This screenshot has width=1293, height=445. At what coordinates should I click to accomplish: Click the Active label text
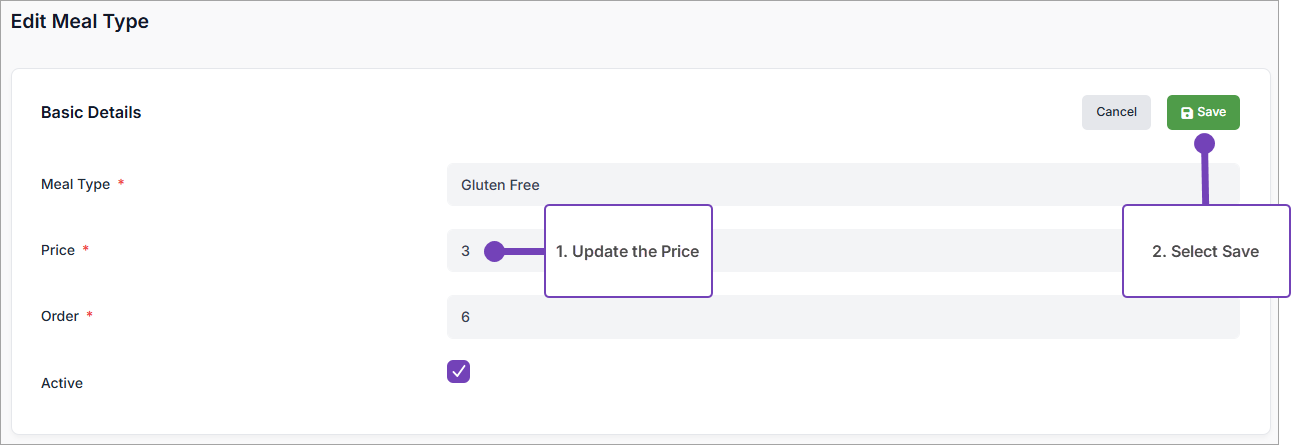point(62,383)
